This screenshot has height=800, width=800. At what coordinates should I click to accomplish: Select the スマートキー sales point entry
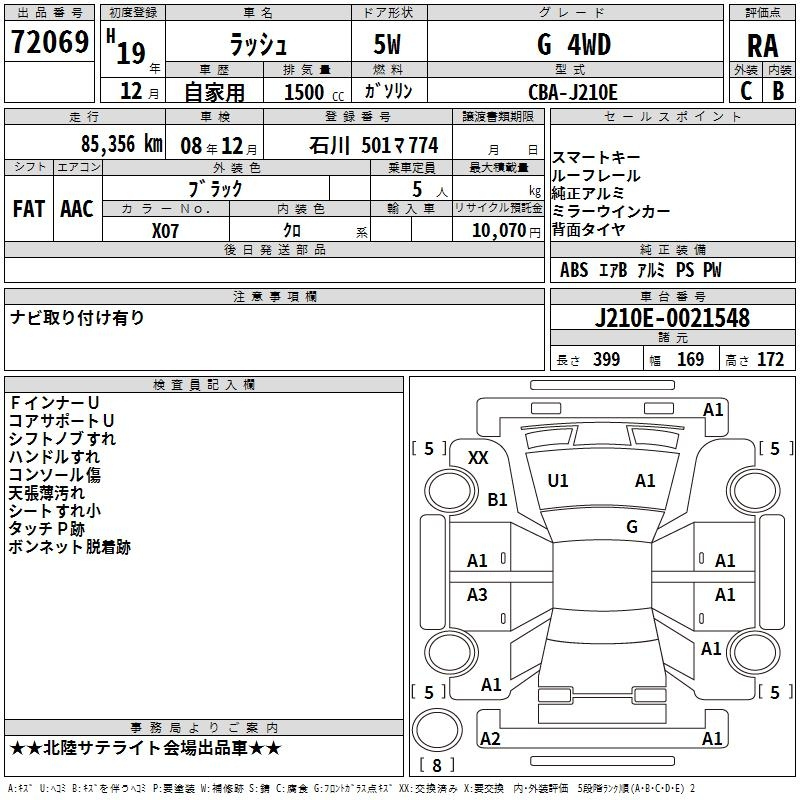pyautogui.click(x=595, y=159)
